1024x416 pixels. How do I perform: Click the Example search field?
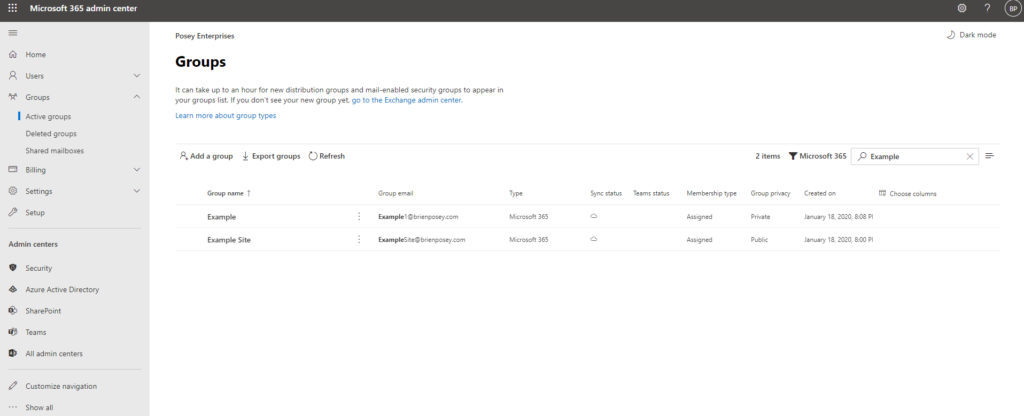point(914,156)
